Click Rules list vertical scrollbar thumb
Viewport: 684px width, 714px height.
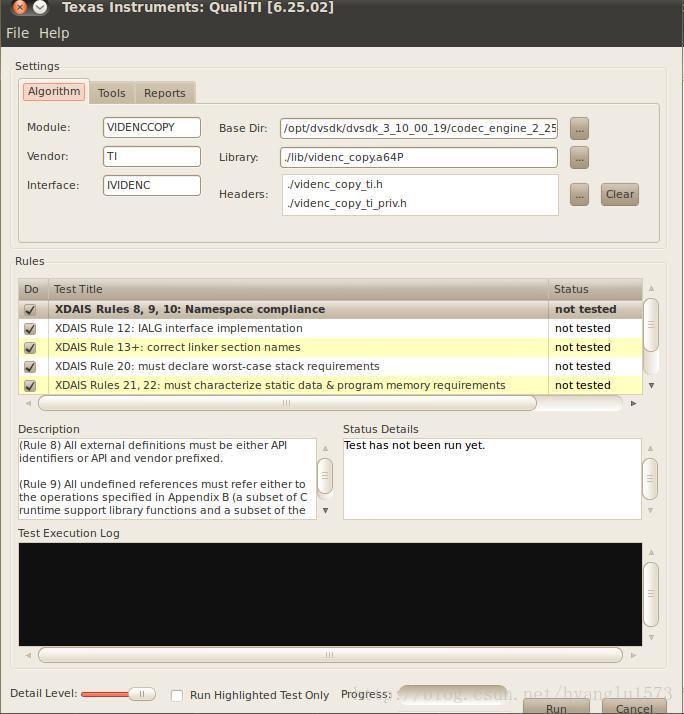(651, 325)
